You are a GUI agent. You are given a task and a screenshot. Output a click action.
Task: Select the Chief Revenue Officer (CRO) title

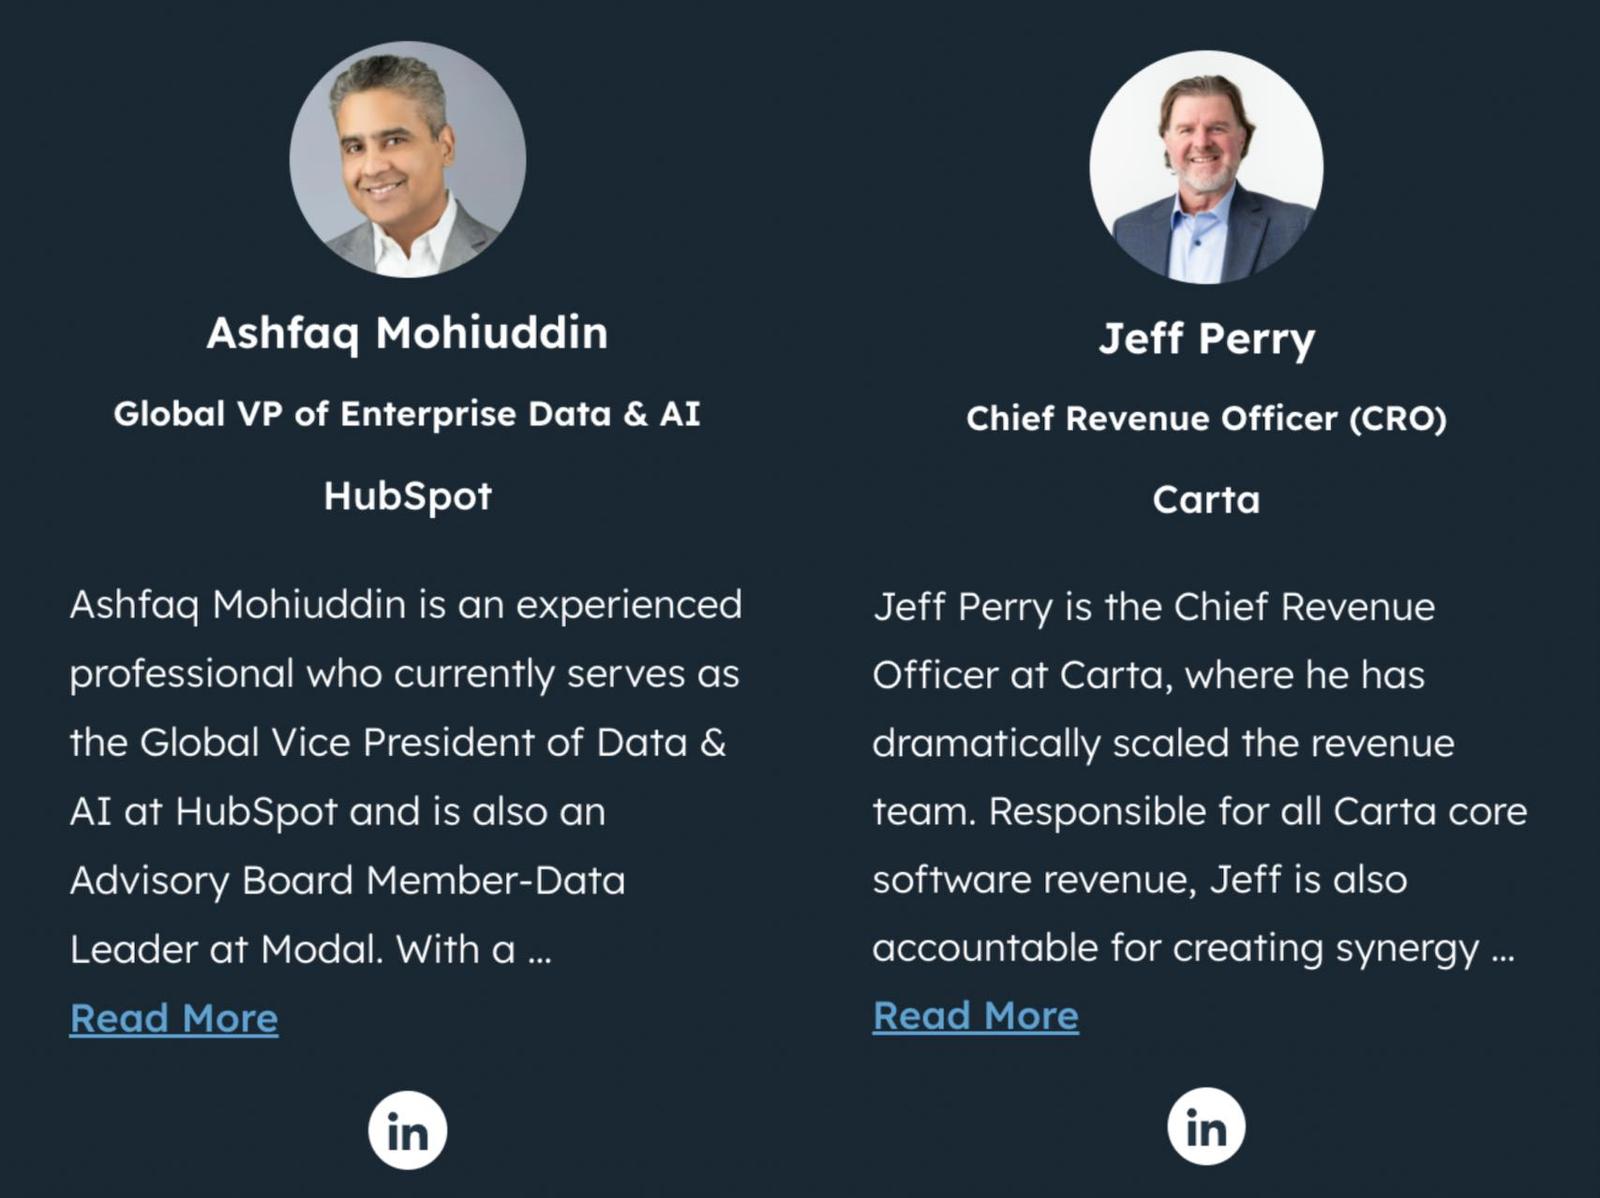coord(1206,418)
